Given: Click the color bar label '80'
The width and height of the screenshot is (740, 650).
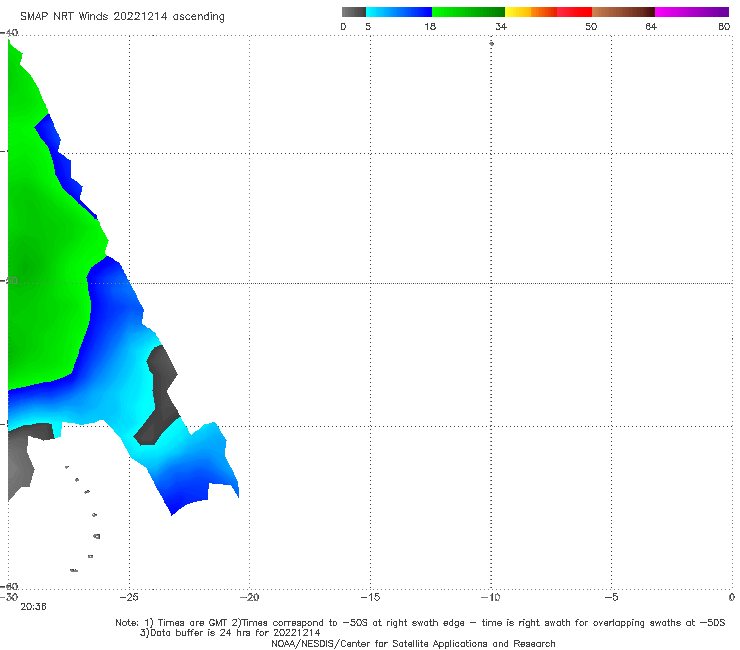Looking at the screenshot, I should pos(724,27).
